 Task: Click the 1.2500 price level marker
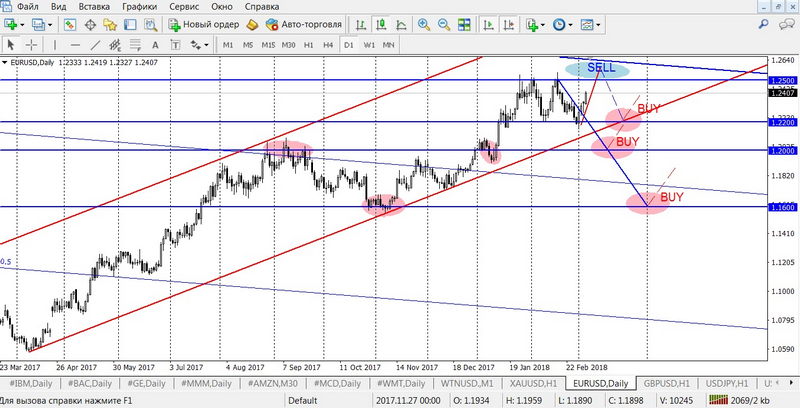click(783, 79)
